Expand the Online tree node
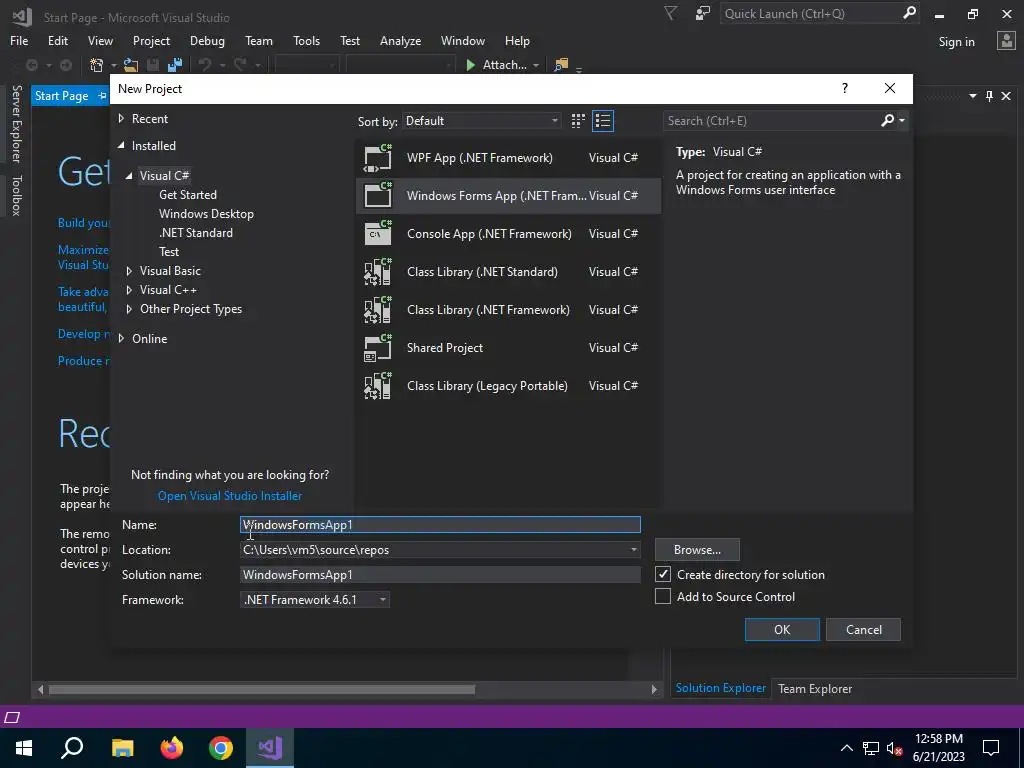 121,338
